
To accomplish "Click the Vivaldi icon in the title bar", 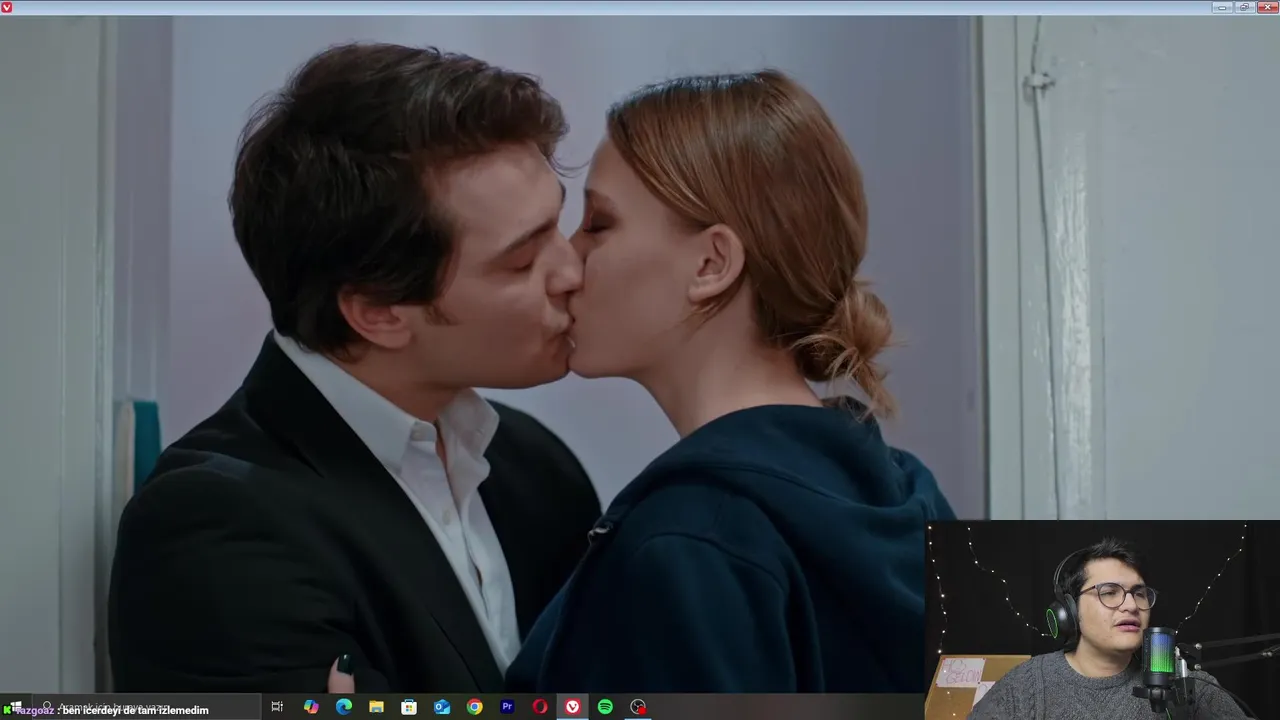I will point(7,7).
